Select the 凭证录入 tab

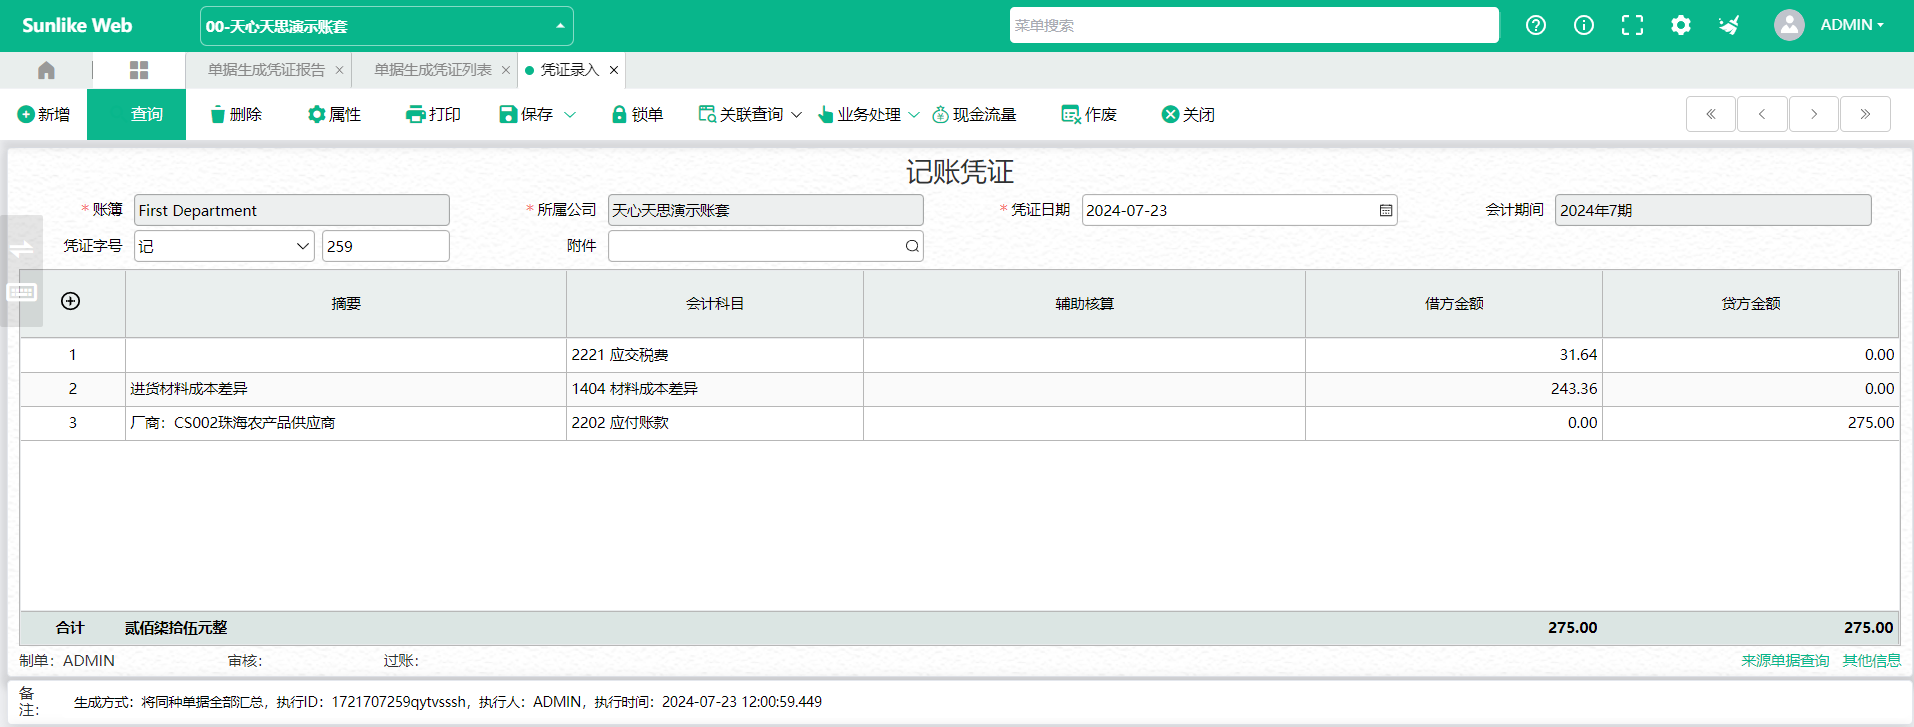click(x=569, y=70)
